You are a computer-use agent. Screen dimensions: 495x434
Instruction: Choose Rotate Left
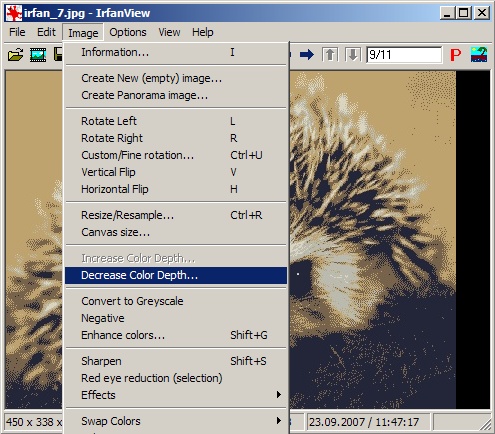pyautogui.click(x=176, y=121)
